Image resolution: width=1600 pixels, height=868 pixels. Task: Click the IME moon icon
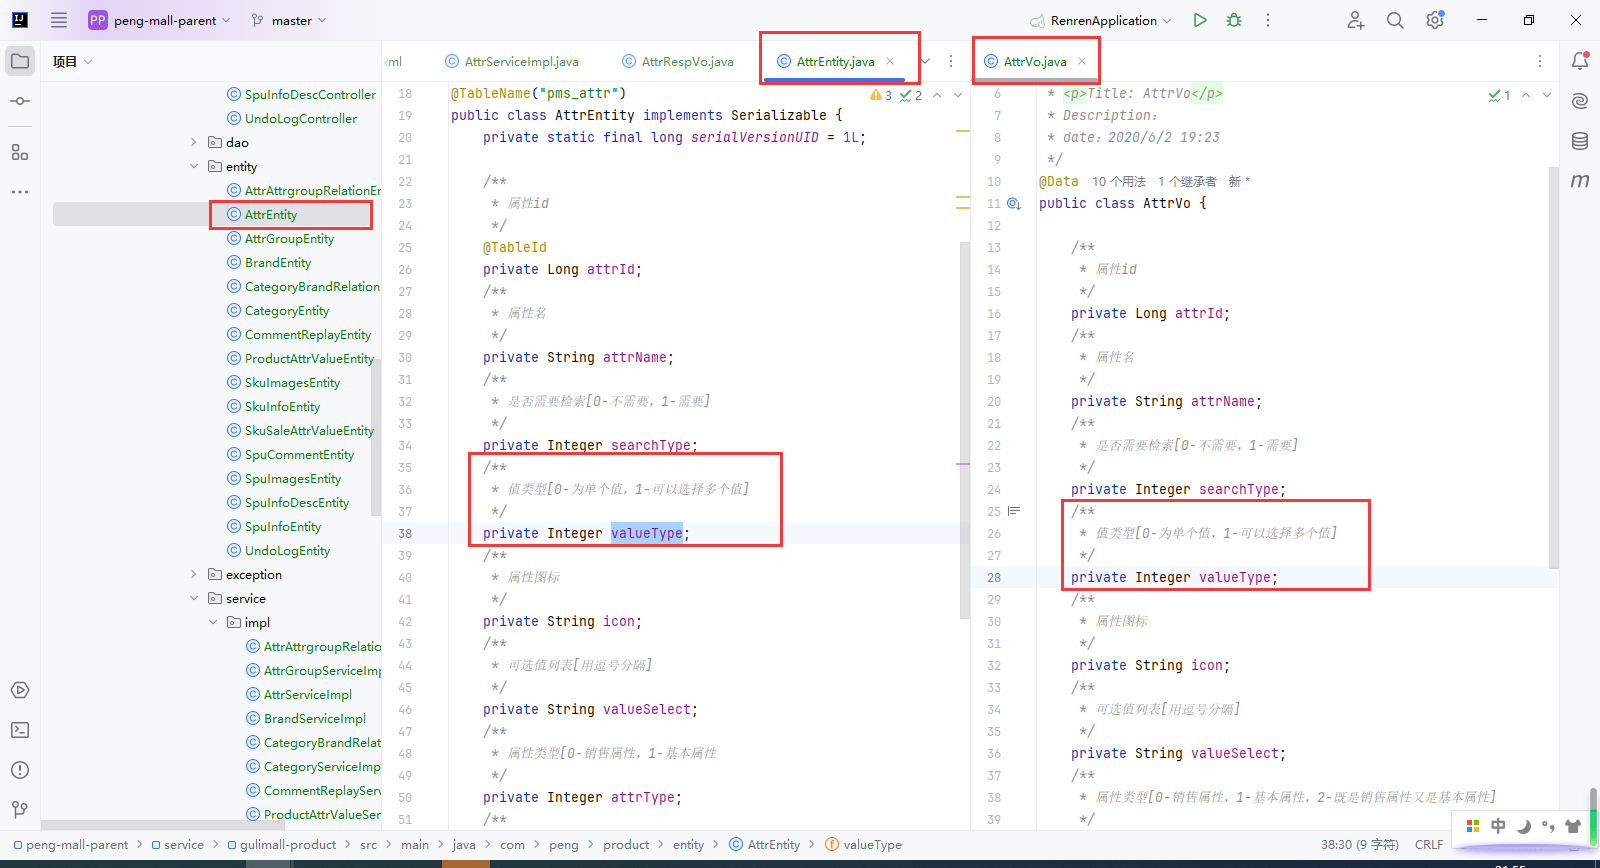pyautogui.click(x=1524, y=826)
